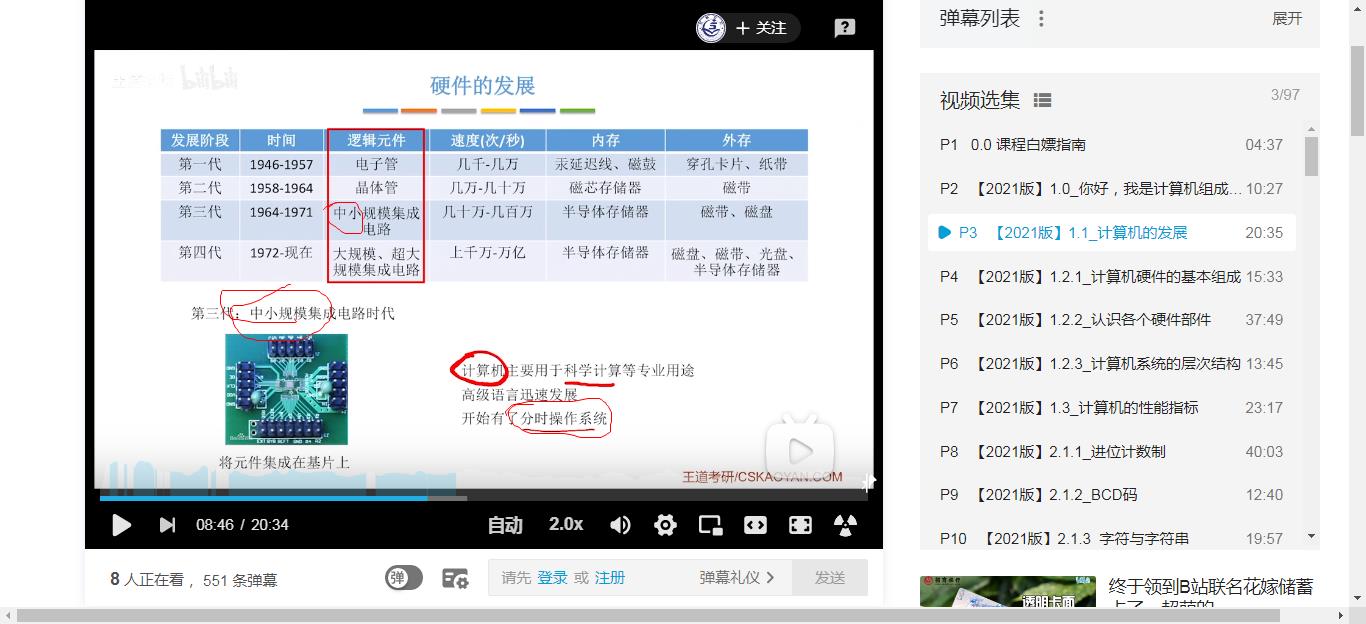Screen dimensions: 1366x624
Task: Select P9 2.1.2 BCD码
Action: (1111, 495)
